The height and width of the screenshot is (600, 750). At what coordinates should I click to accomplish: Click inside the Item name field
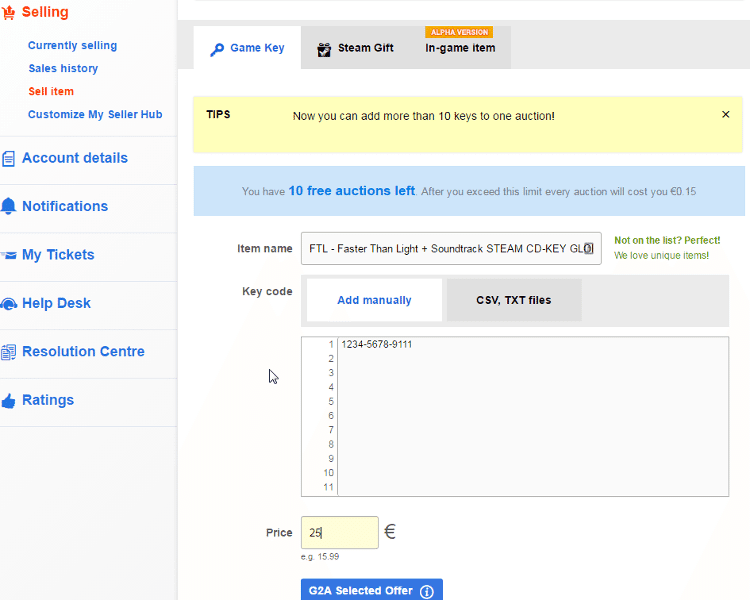click(x=451, y=248)
